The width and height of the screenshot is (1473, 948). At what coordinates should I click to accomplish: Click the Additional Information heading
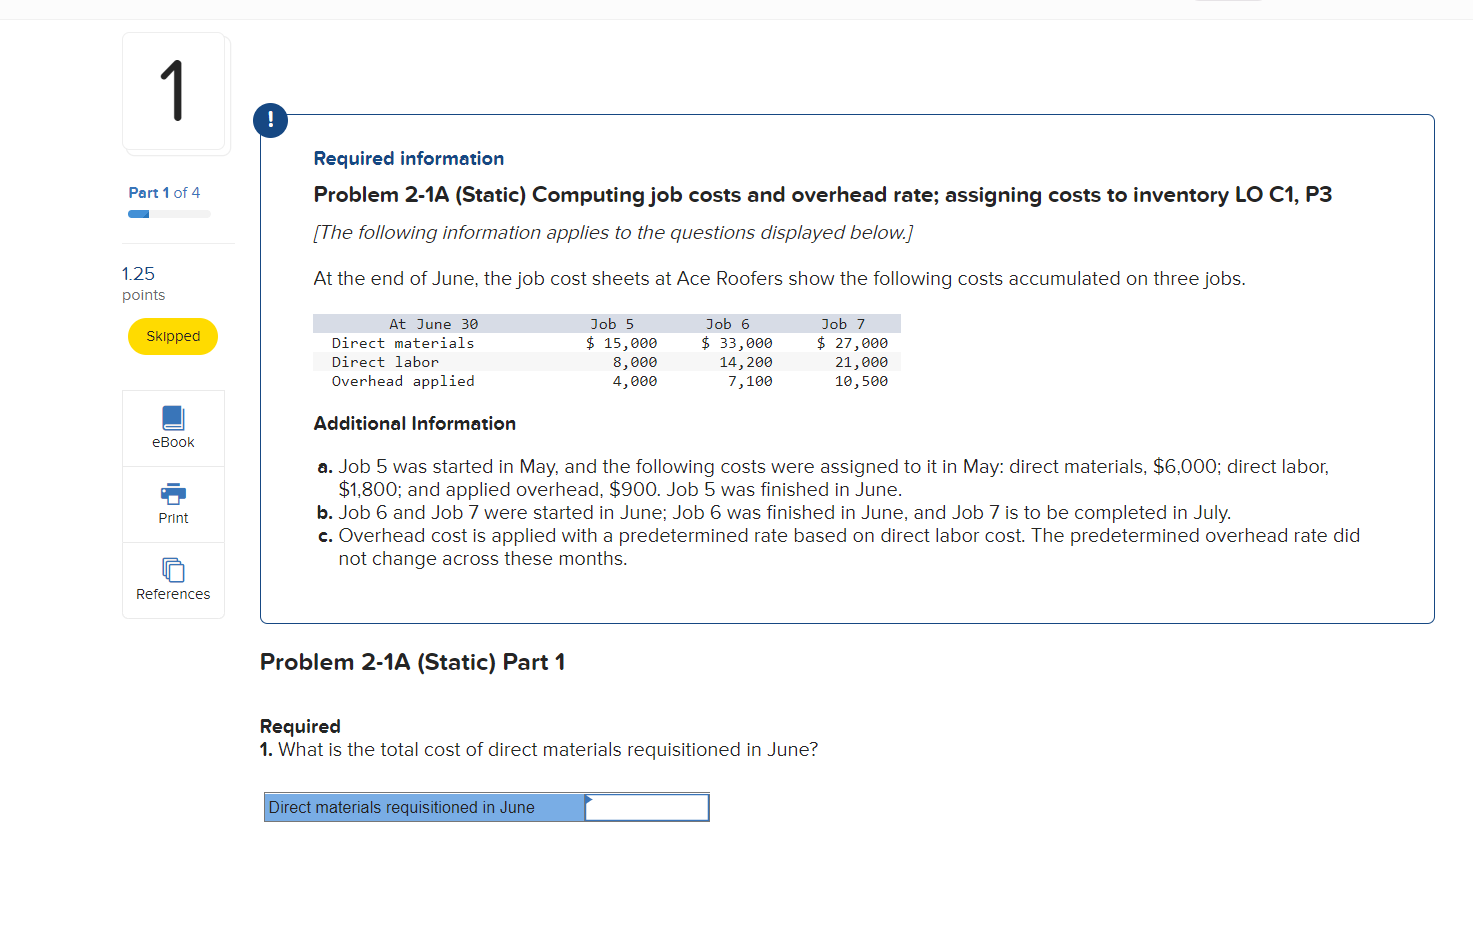pos(414,423)
